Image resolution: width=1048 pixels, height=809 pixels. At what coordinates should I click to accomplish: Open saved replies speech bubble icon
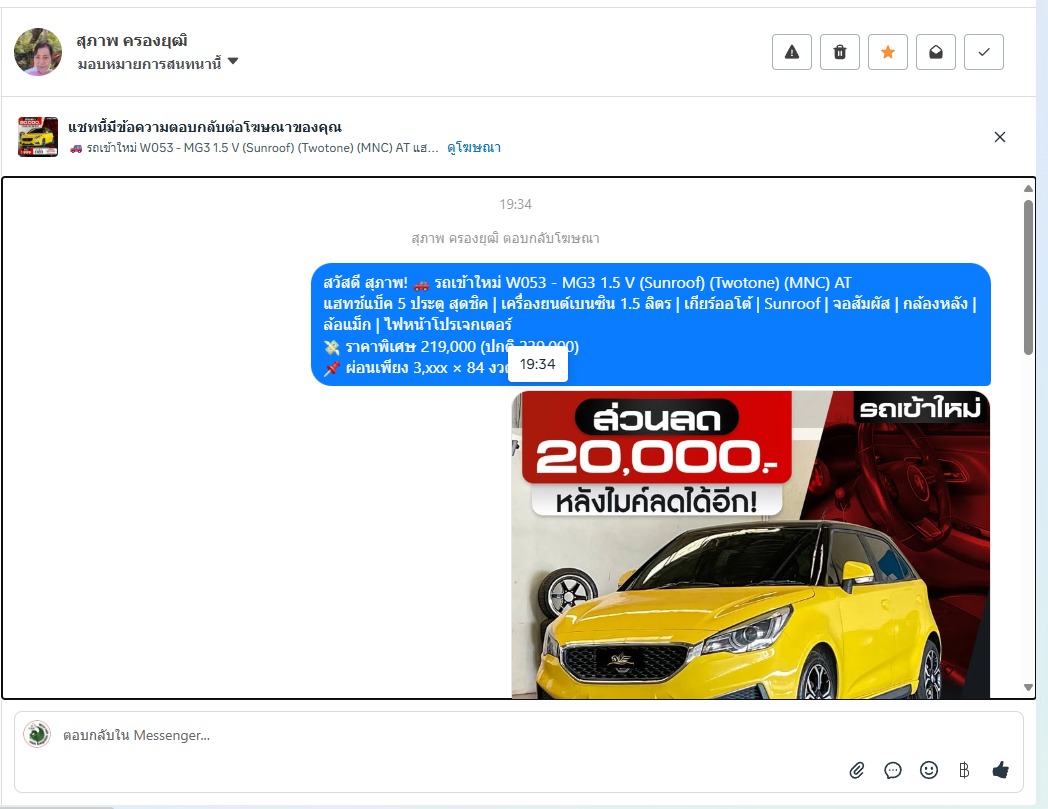[893, 770]
